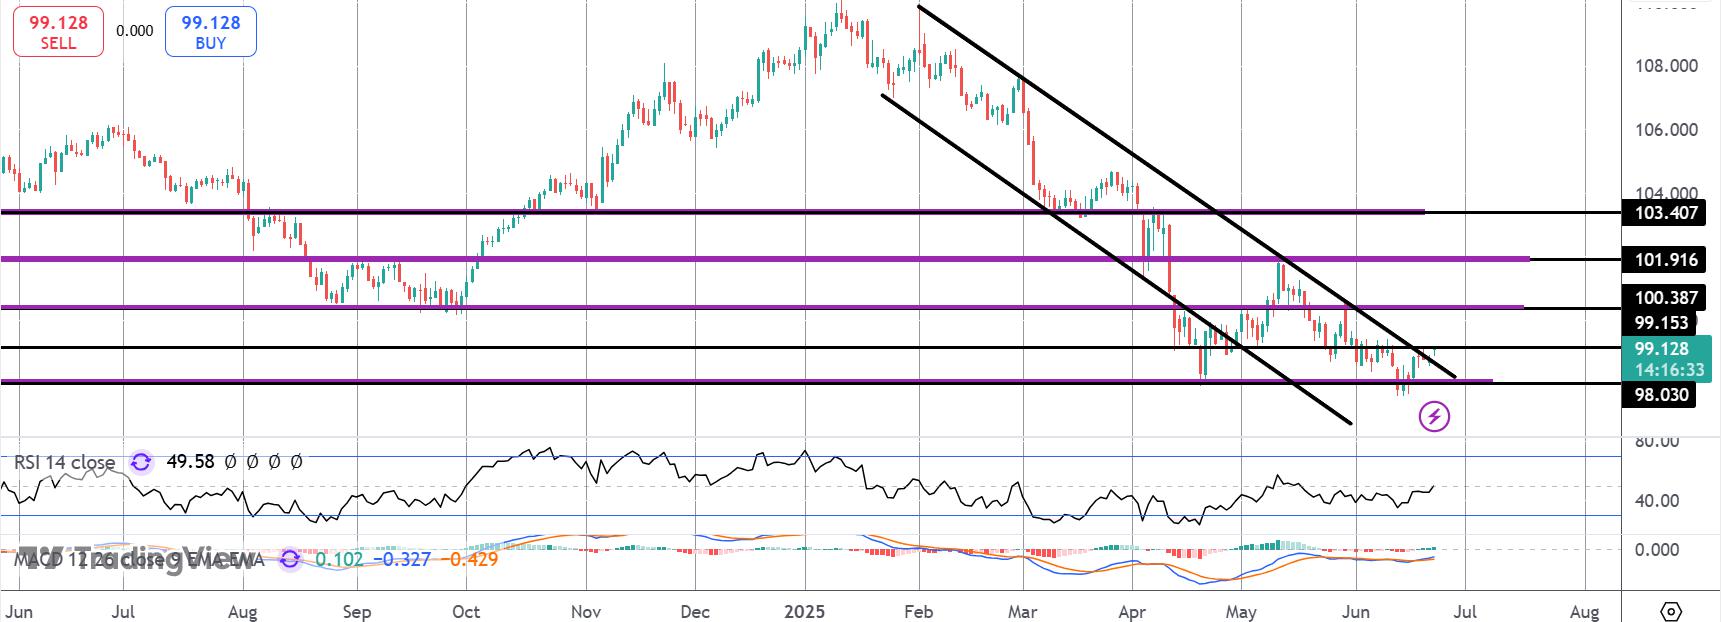Select the RSI 14 close legend
1721x622 pixels.
point(64,462)
